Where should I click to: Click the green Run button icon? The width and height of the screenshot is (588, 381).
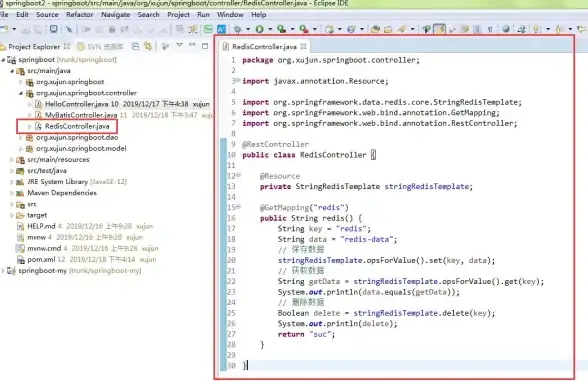(x=260, y=29)
